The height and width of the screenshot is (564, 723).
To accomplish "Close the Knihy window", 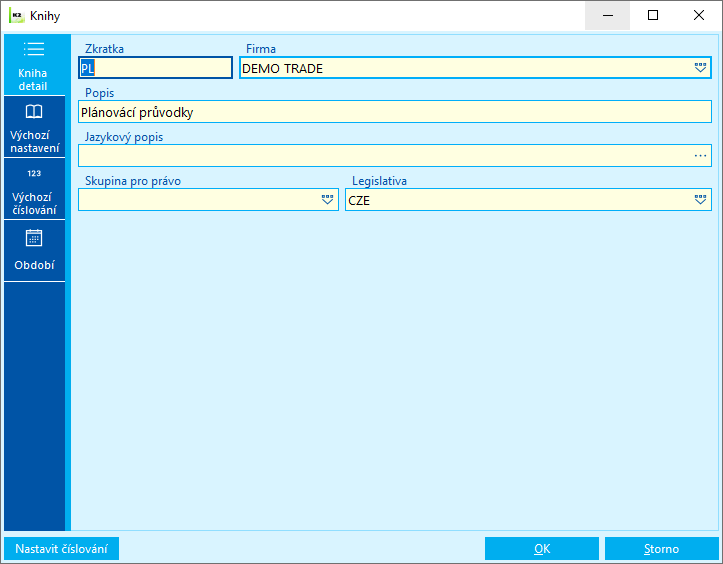I will point(699,16).
